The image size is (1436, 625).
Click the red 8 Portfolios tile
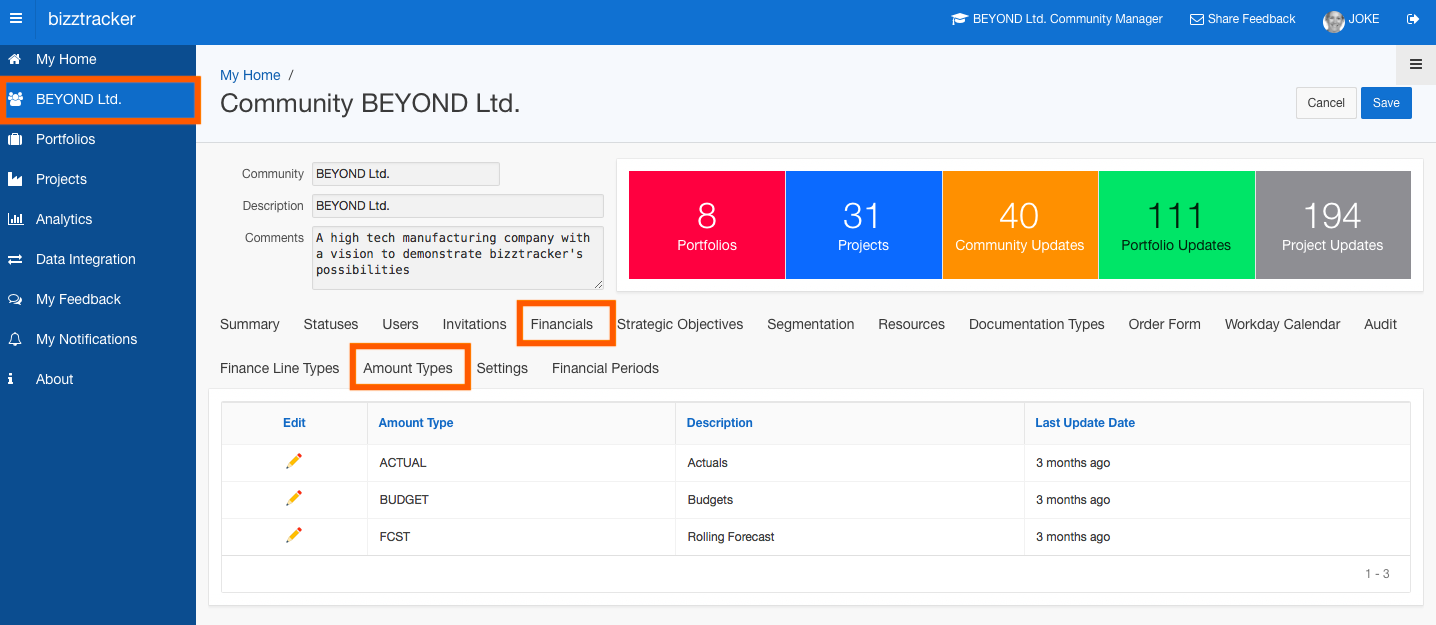tap(707, 225)
